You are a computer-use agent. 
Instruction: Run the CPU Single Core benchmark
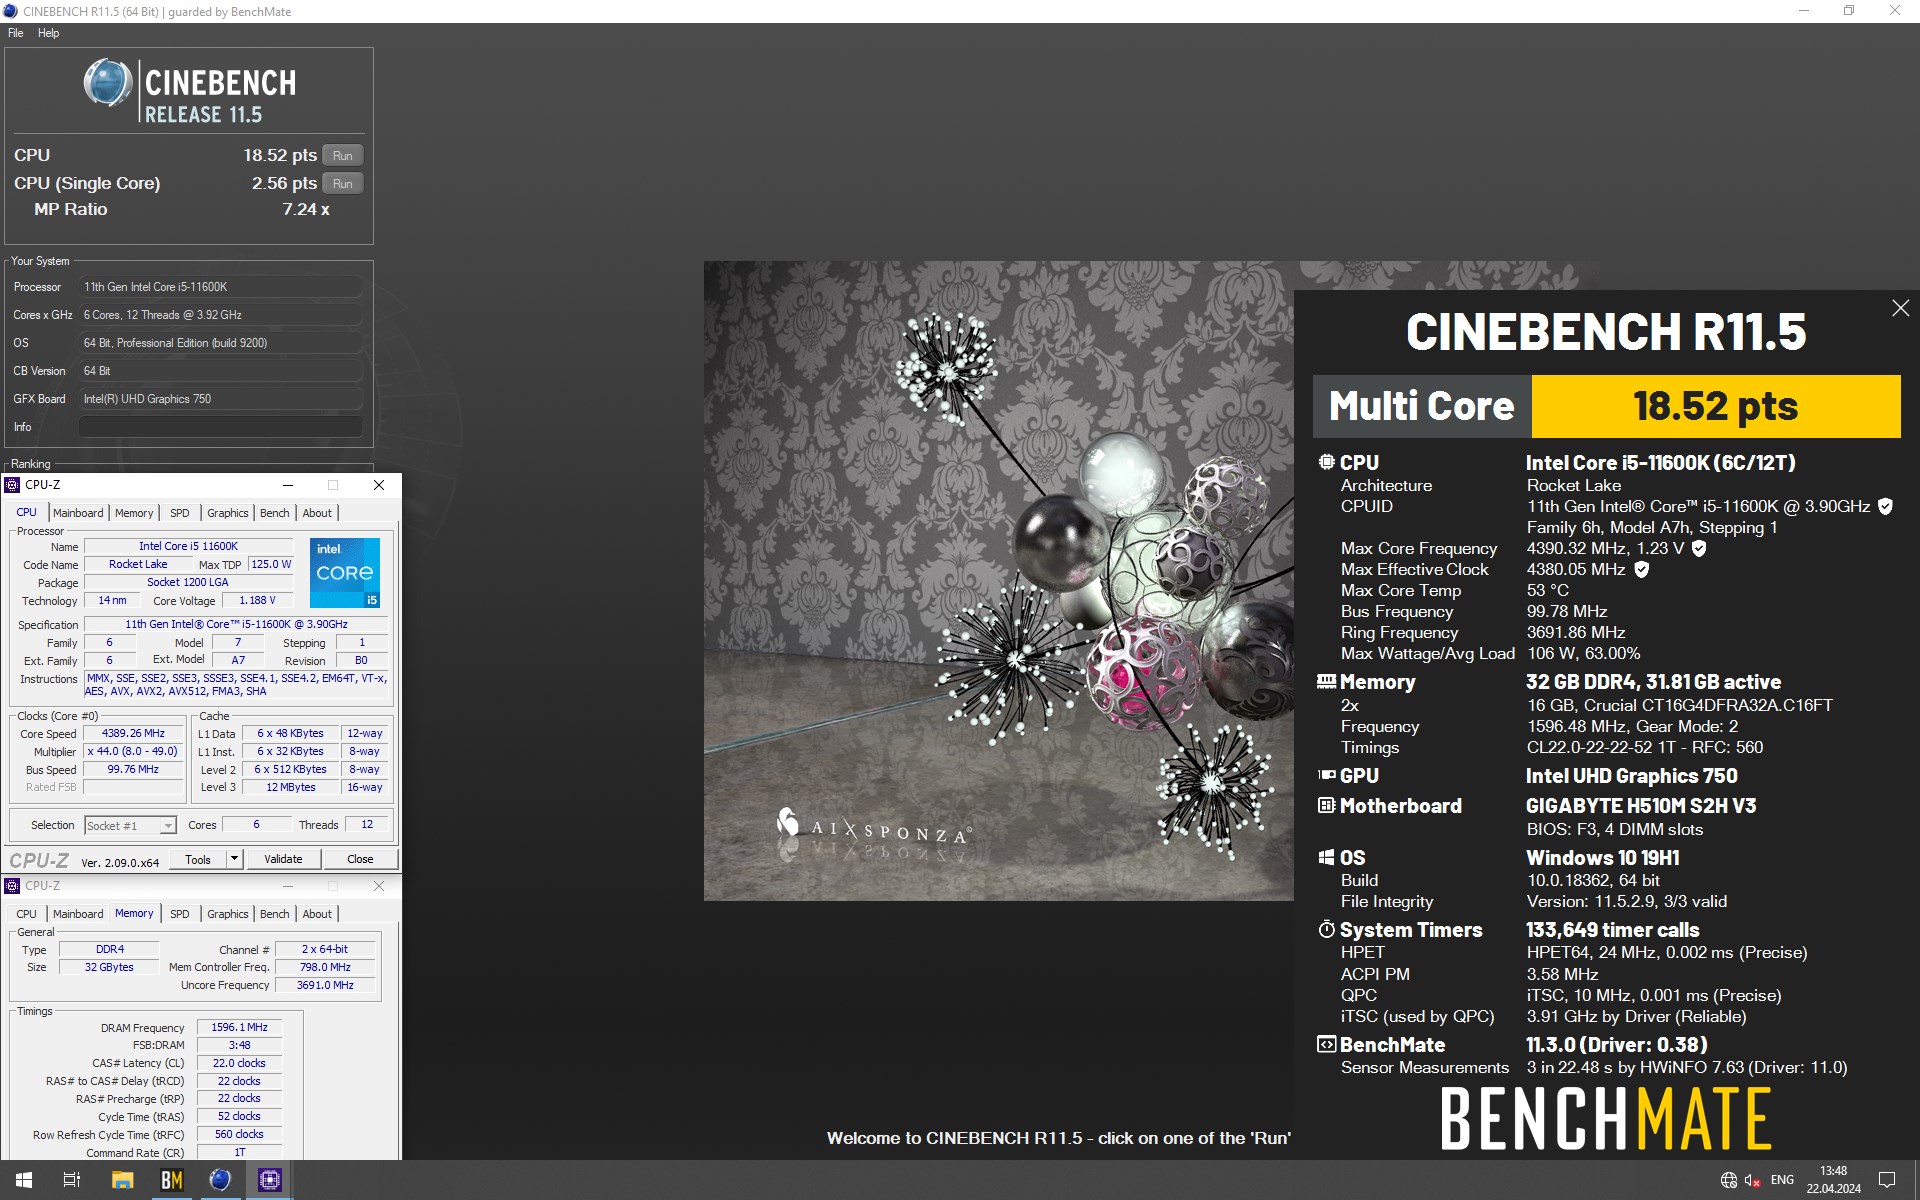pyautogui.click(x=342, y=184)
